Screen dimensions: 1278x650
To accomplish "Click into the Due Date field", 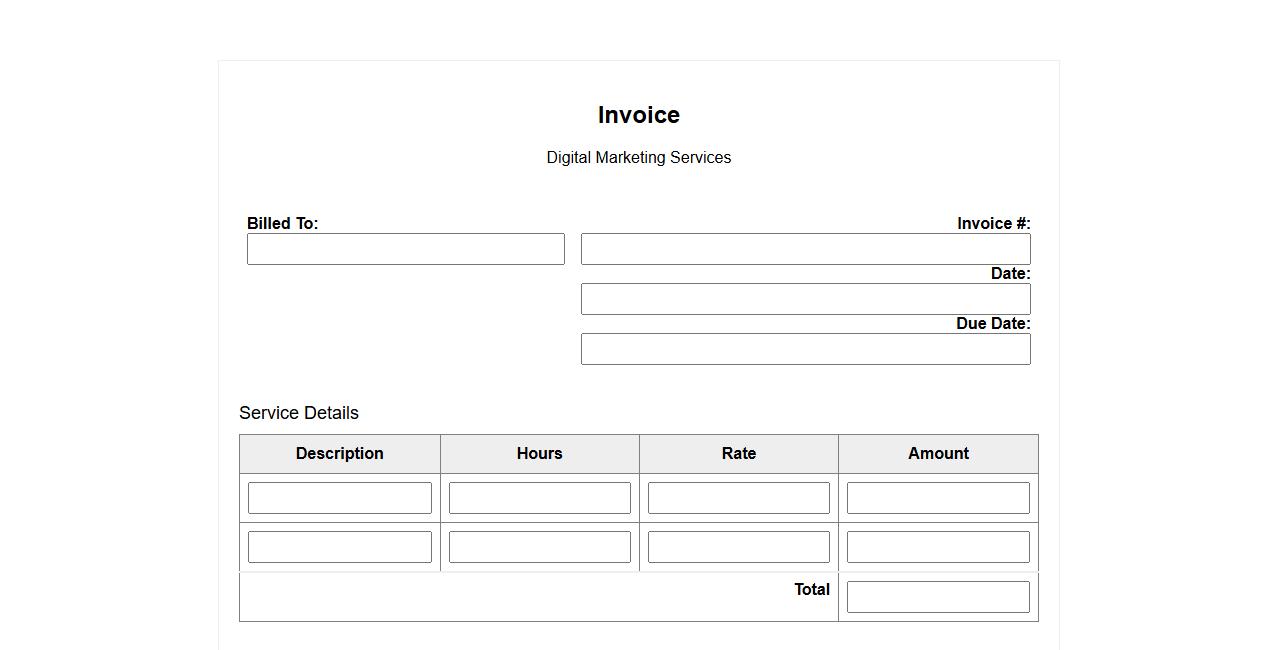I will [x=805, y=349].
